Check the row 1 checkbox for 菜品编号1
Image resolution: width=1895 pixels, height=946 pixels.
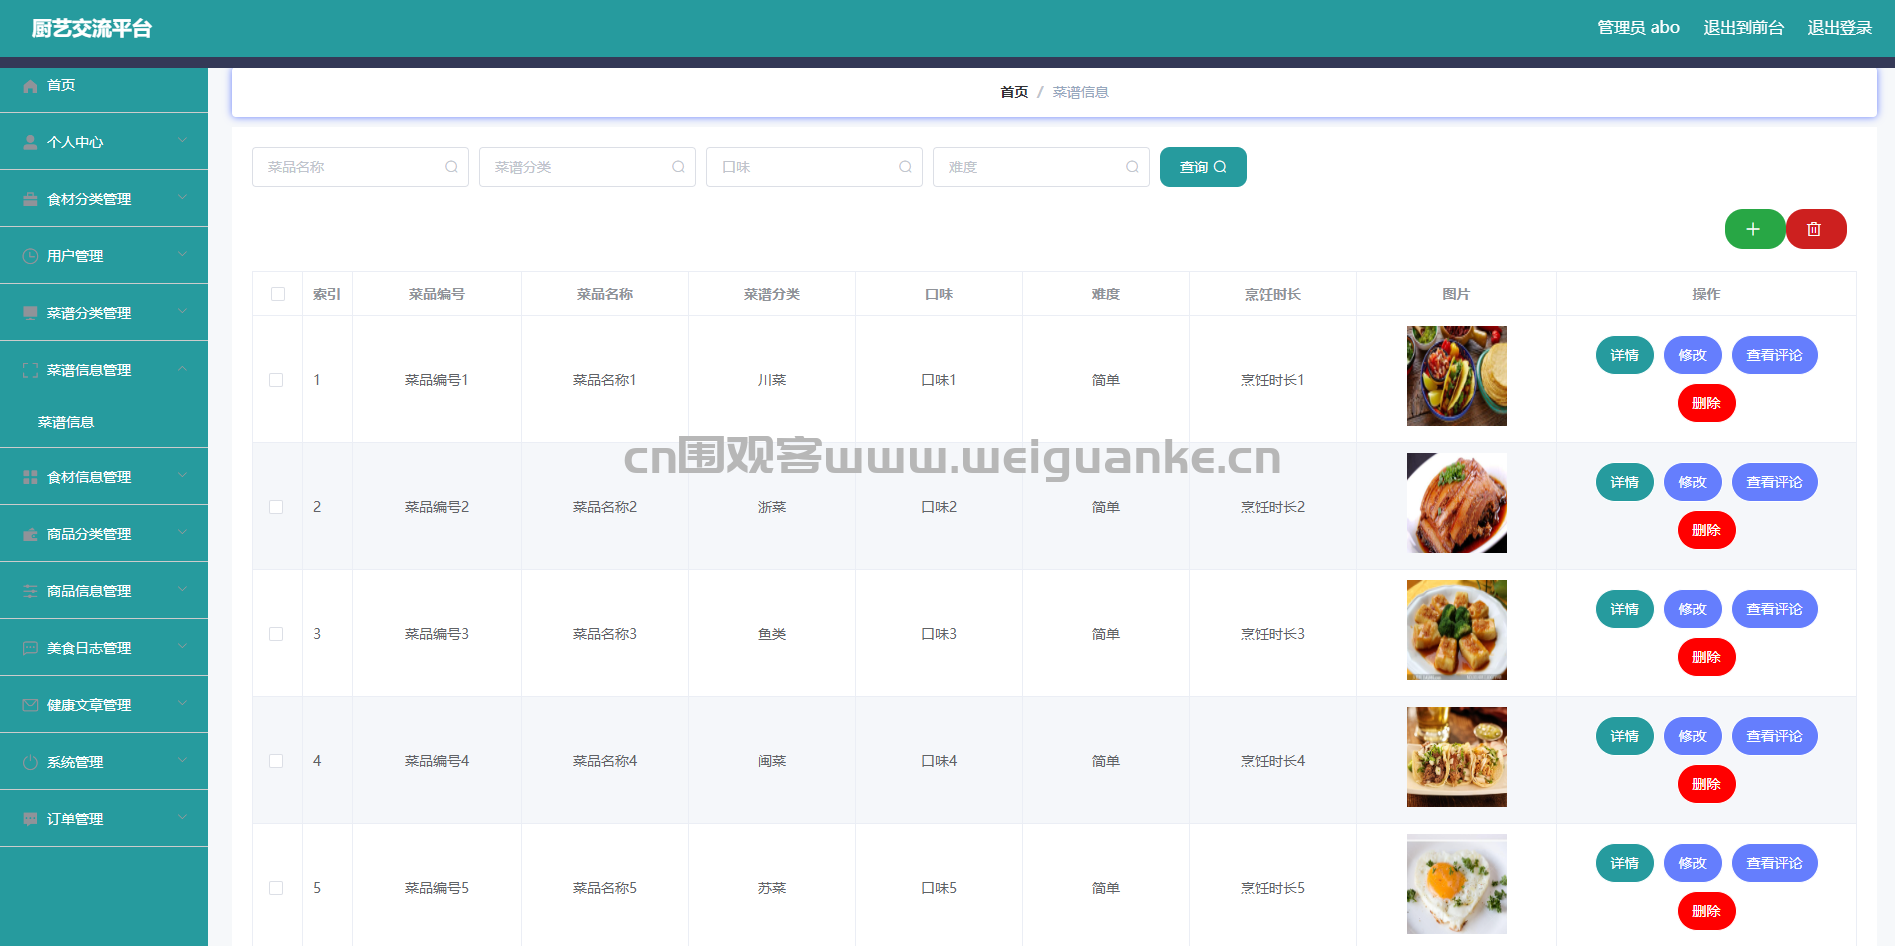276,380
